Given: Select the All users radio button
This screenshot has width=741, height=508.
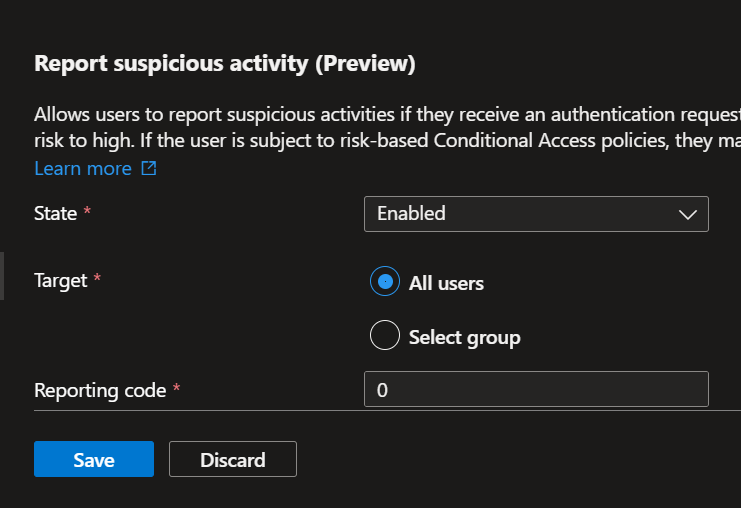Looking at the screenshot, I should pyautogui.click(x=385, y=283).
